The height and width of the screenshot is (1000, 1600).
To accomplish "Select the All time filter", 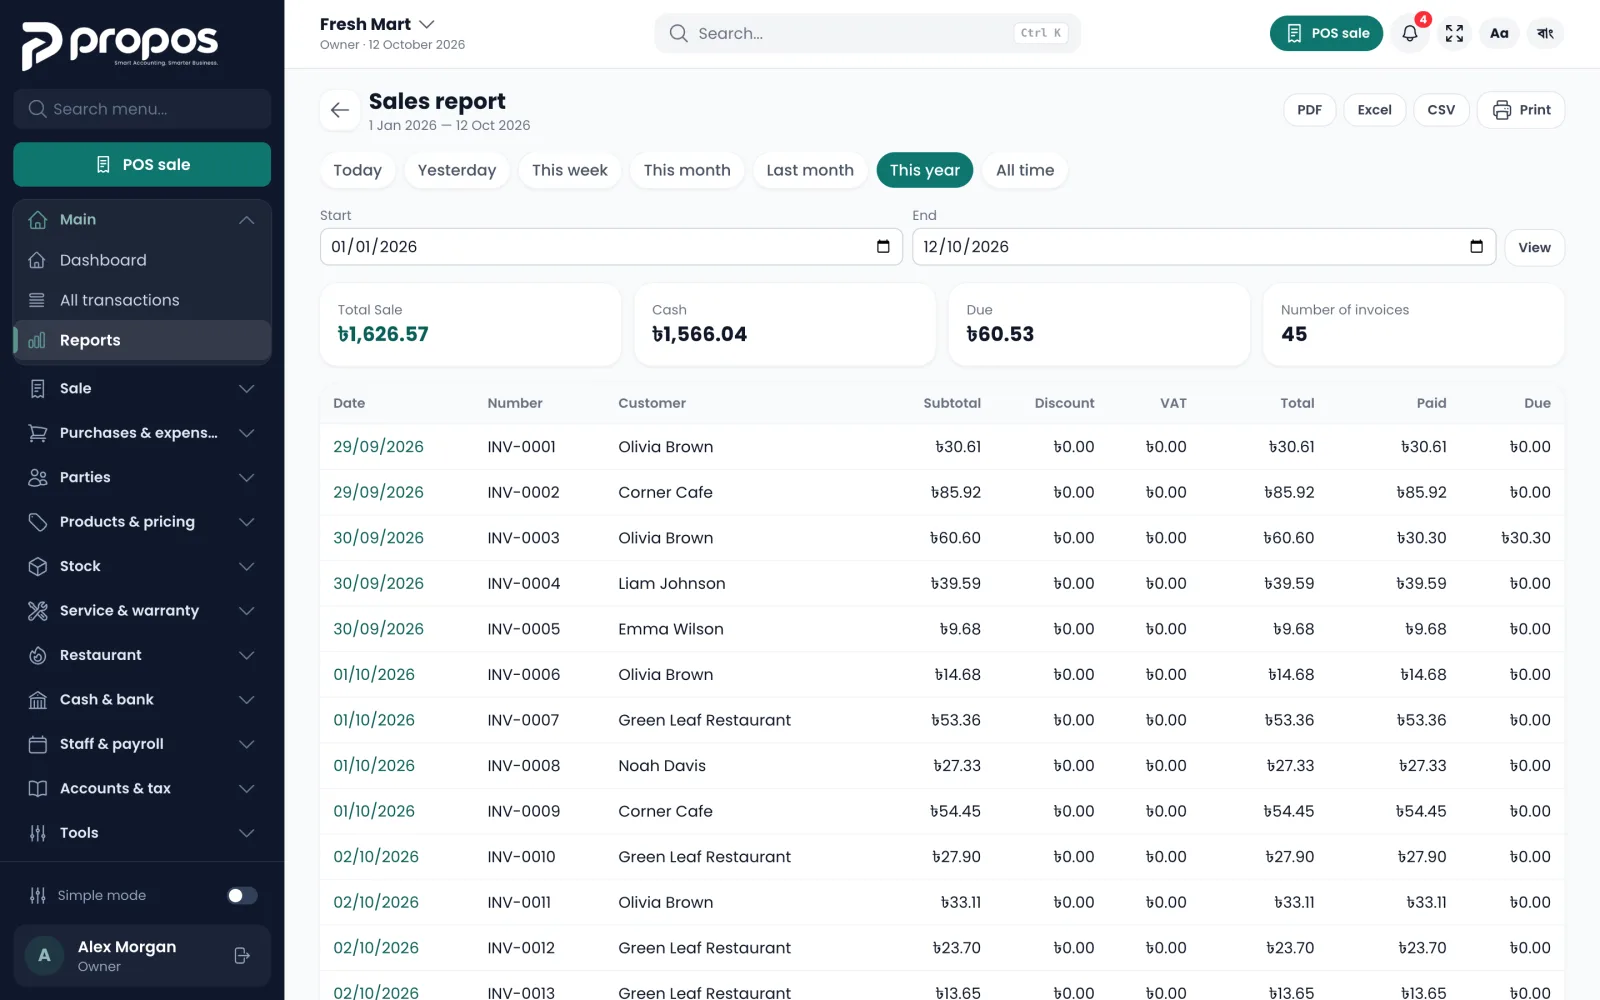I will coord(1025,170).
